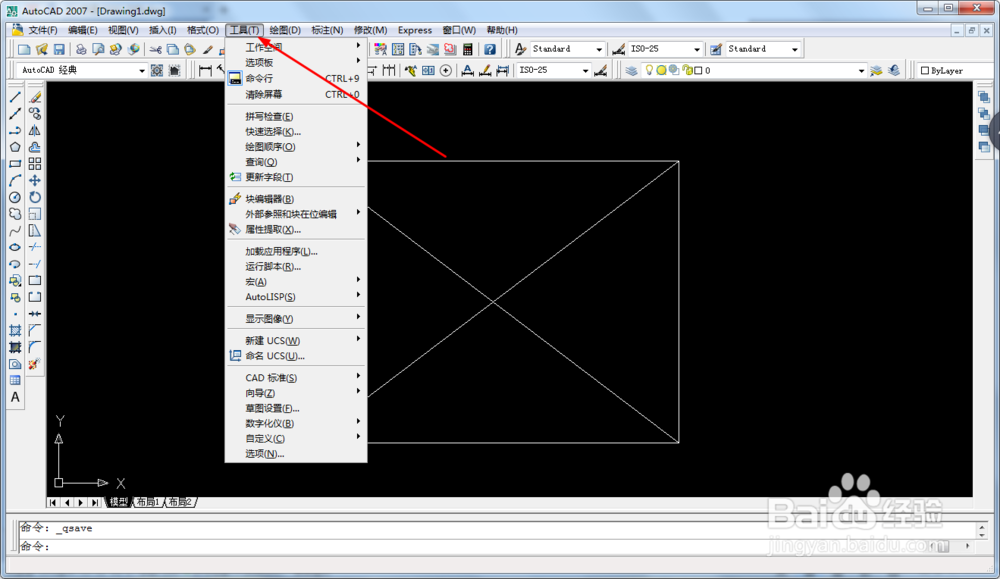
Task: Open the ISO-25 dimension style dropdown in the styles toolbar
Action: [697, 49]
